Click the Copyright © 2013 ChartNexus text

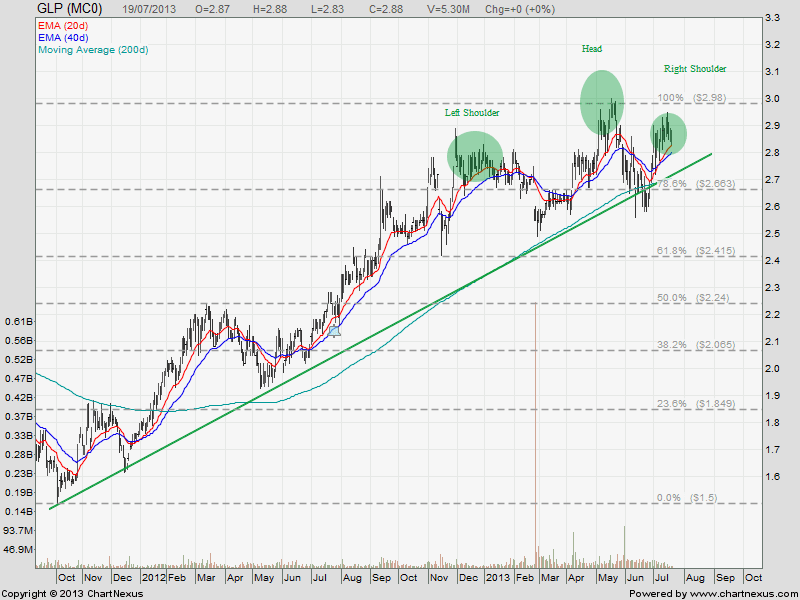pyautogui.click(x=72, y=594)
